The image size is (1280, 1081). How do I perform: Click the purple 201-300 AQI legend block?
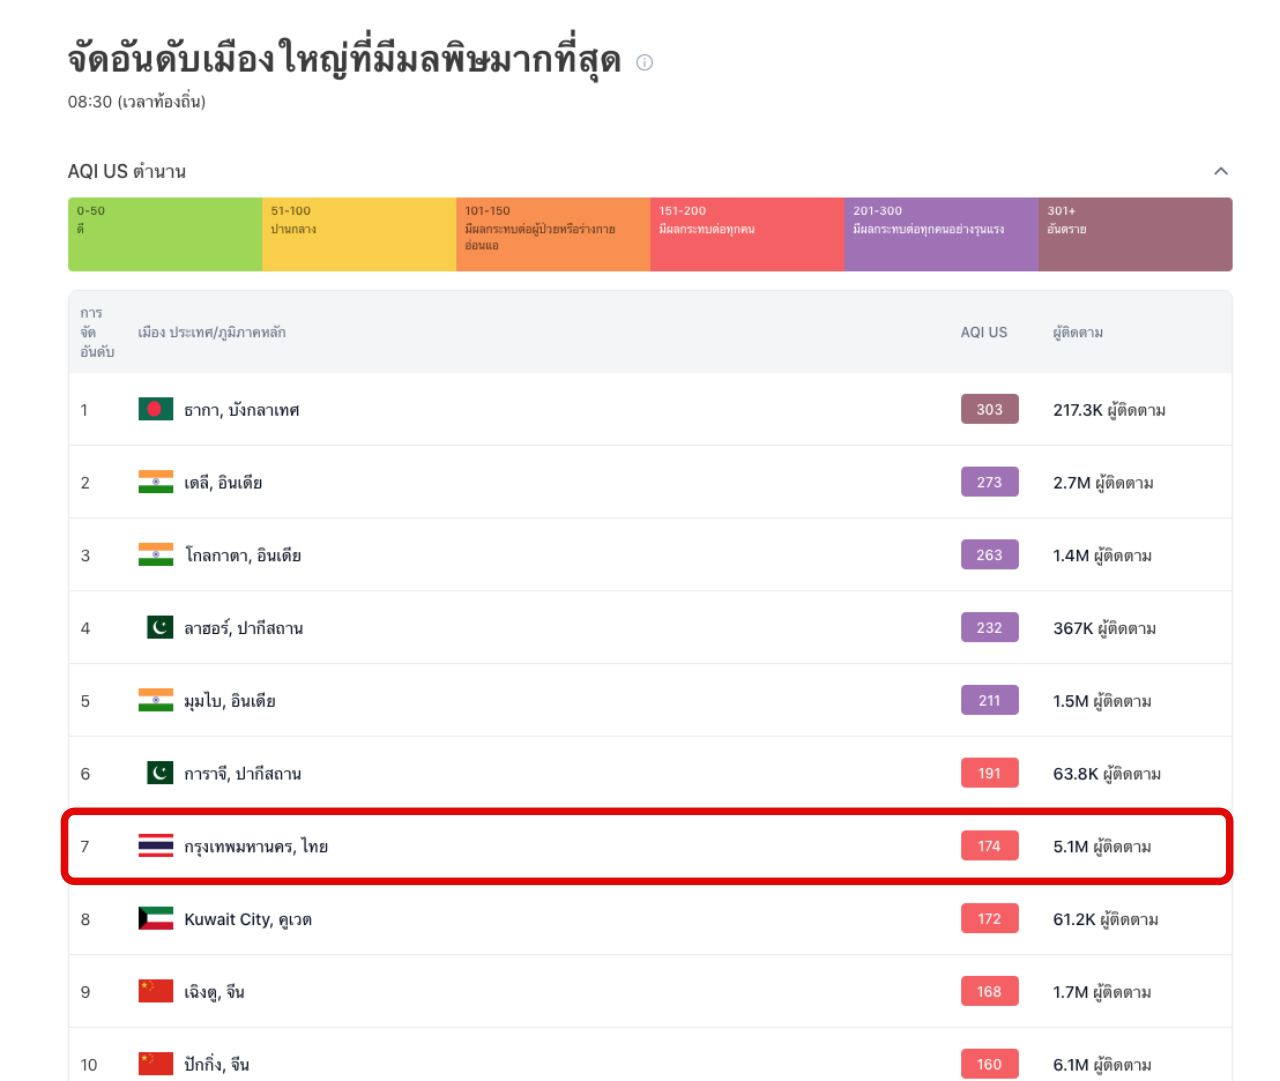[941, 234]
